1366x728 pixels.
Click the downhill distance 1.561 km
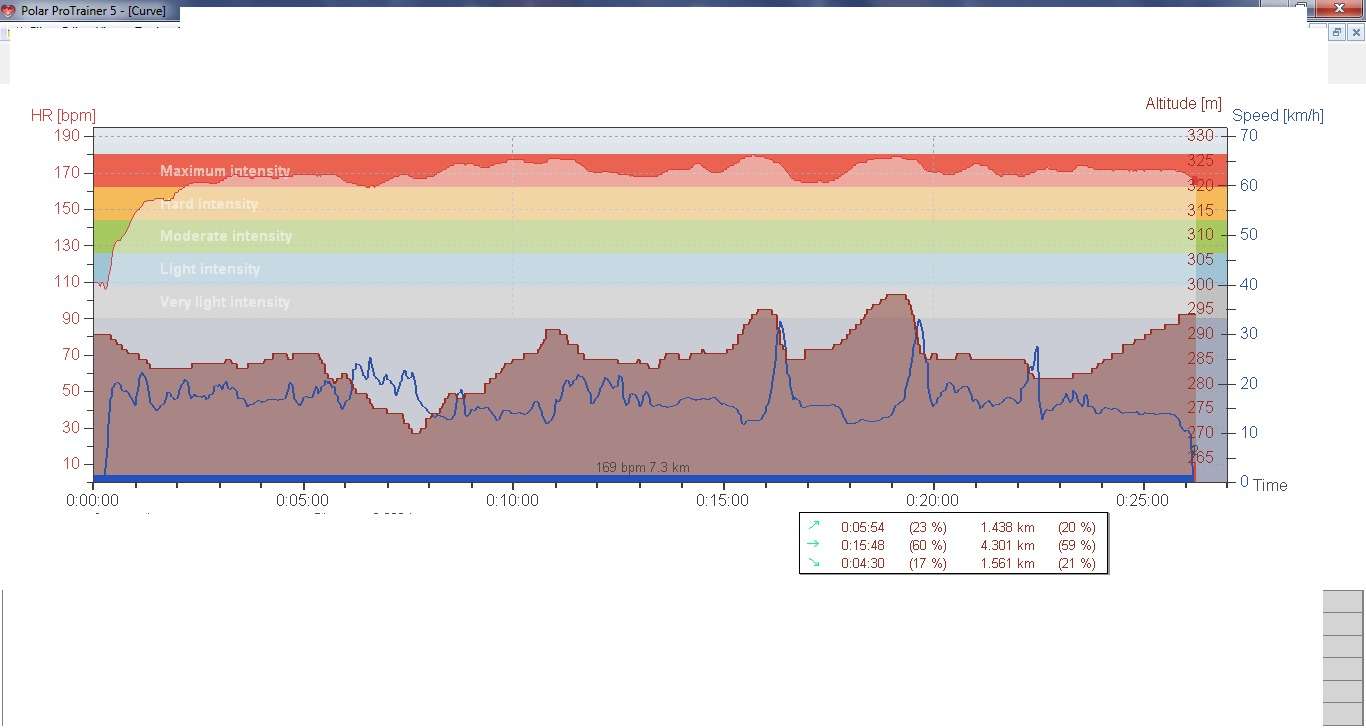(1007, 563)
